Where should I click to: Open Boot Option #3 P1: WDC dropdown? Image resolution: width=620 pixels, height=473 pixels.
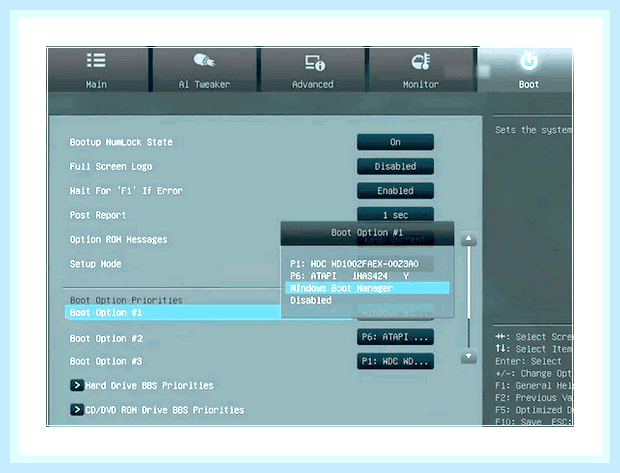(395, 361)
